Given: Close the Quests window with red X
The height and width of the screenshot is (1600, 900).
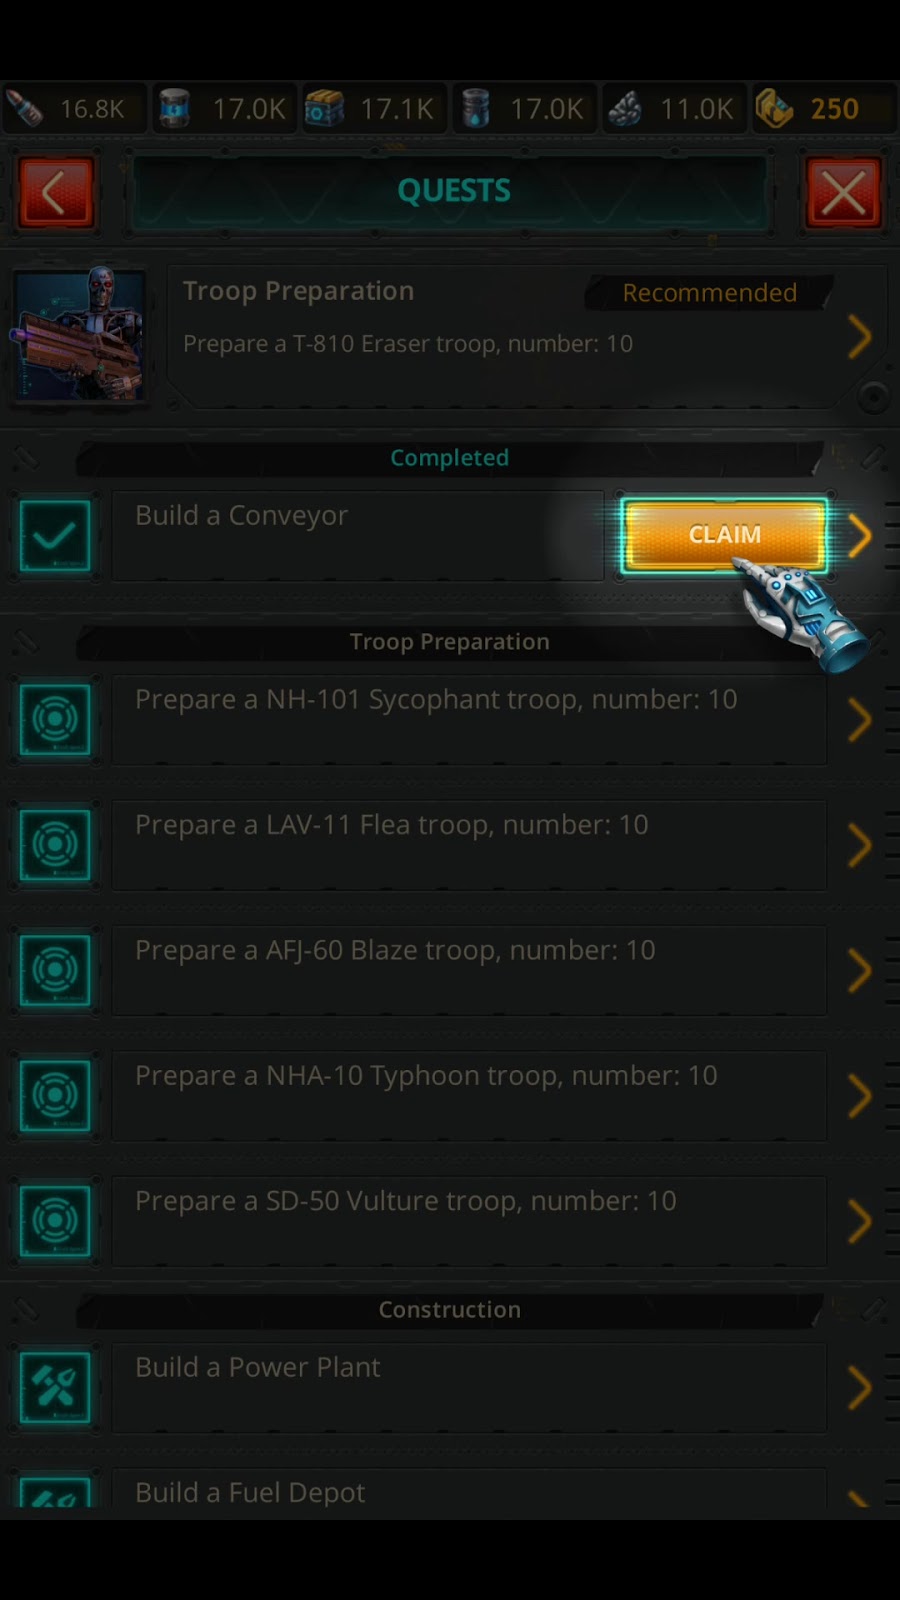Looking at the screenshot, I should coord(844,192).
